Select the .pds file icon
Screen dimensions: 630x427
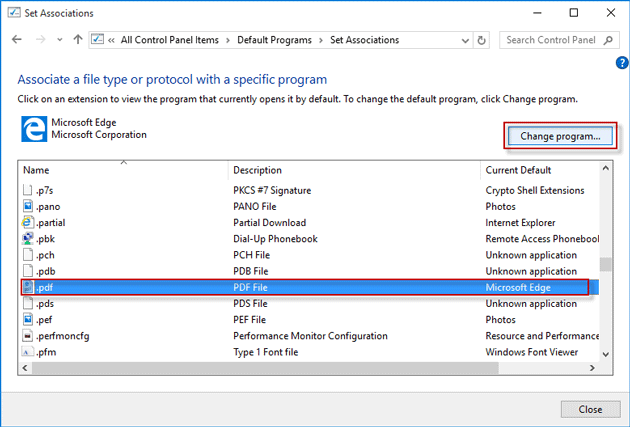coord(27,303)
